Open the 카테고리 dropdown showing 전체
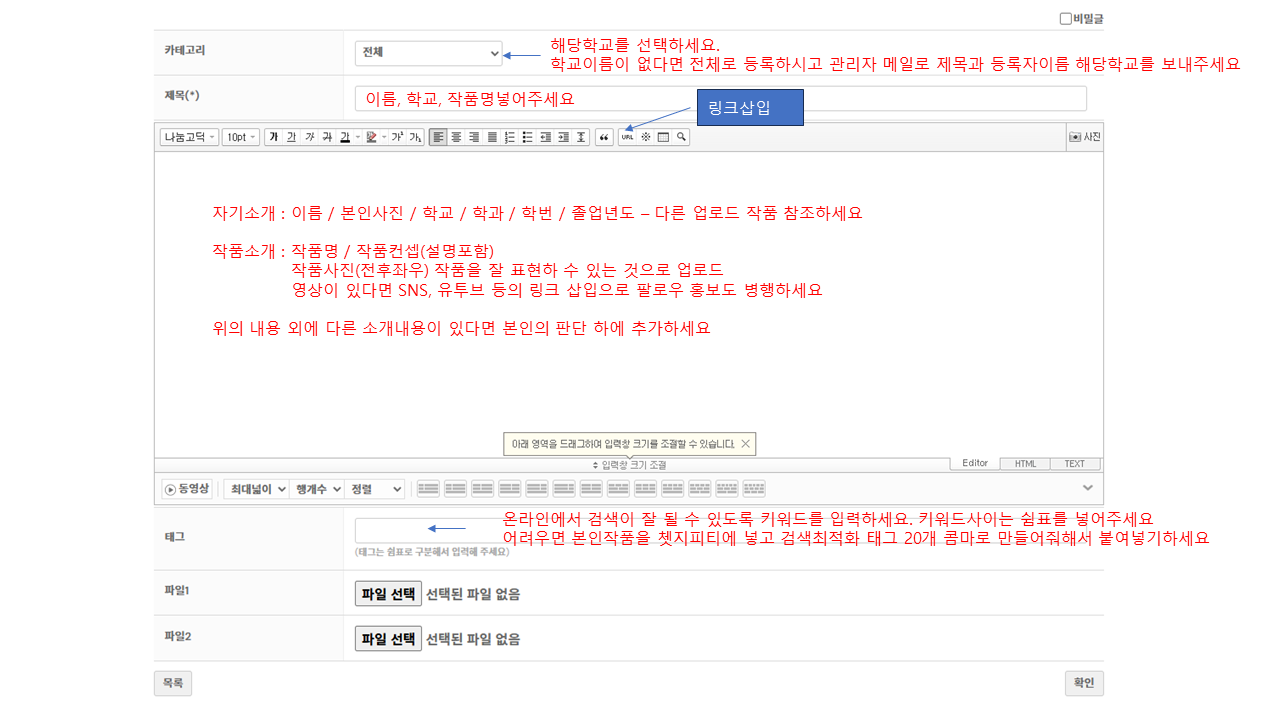The width and height of the screenshot is (1280, 720). pyautogui.click(x=428, y=53)
